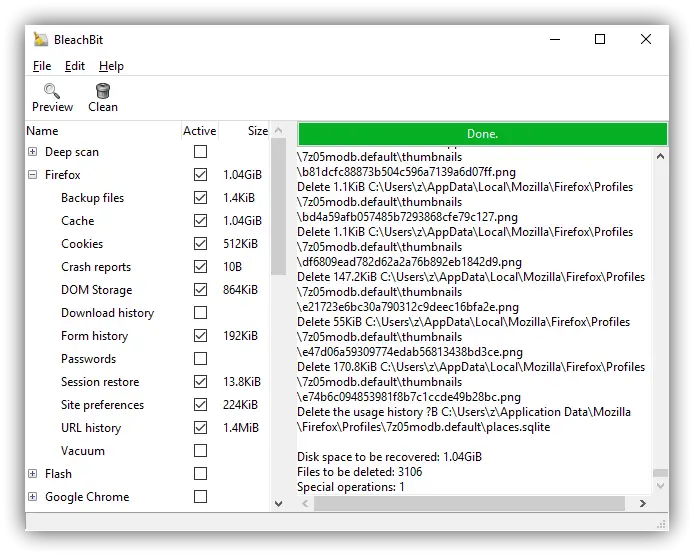Click the 'Disk space to be recovered: 1.04GiB' line

(x=389, y=457)
